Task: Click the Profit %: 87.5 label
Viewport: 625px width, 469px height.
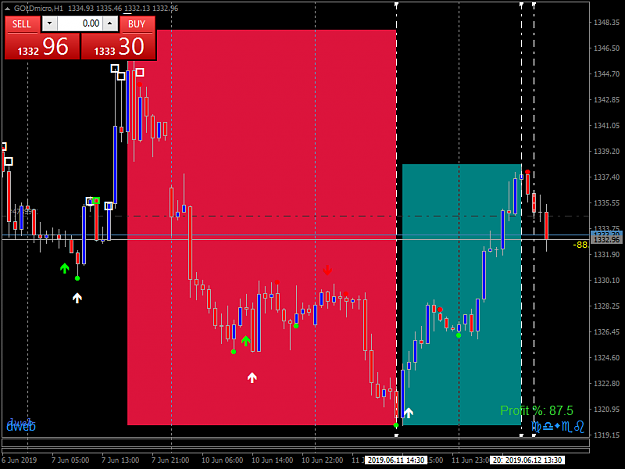Action: pos(537,410)
